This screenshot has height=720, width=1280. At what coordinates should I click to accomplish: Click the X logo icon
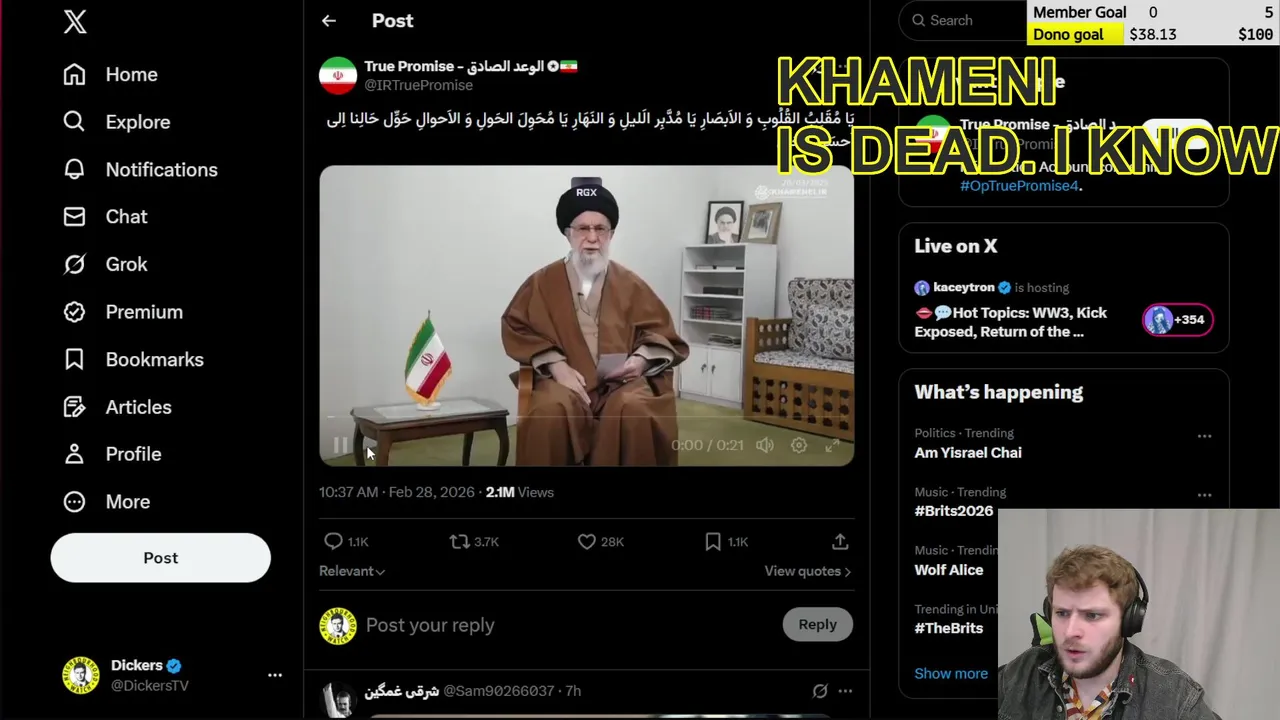tap(75, 21)
